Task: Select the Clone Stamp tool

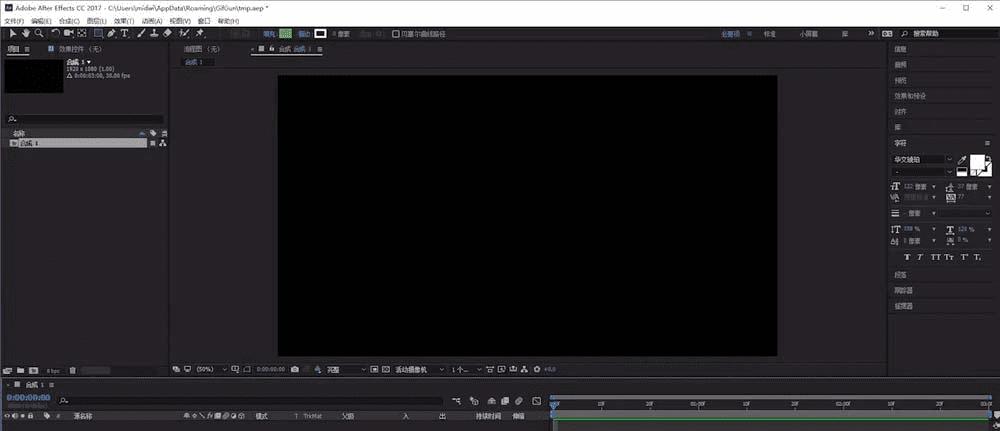Action: click(154, 33)
